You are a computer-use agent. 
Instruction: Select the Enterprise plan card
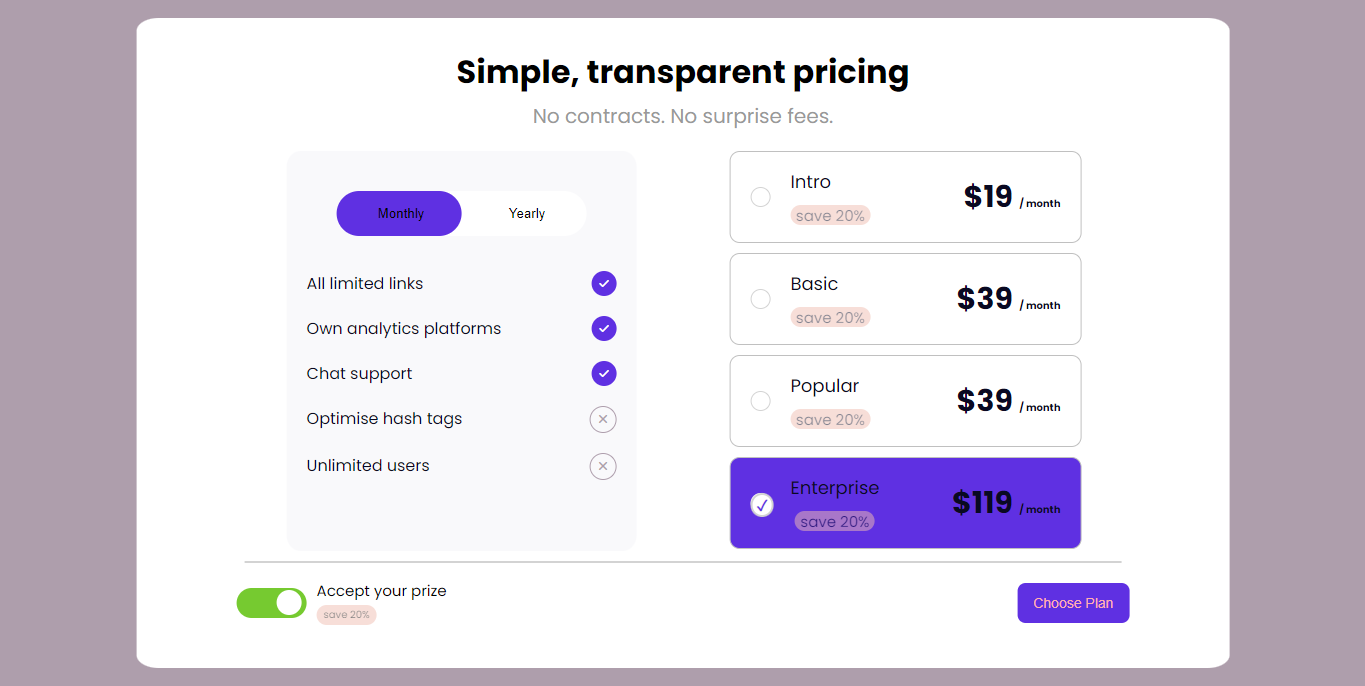tap(905, 503)
